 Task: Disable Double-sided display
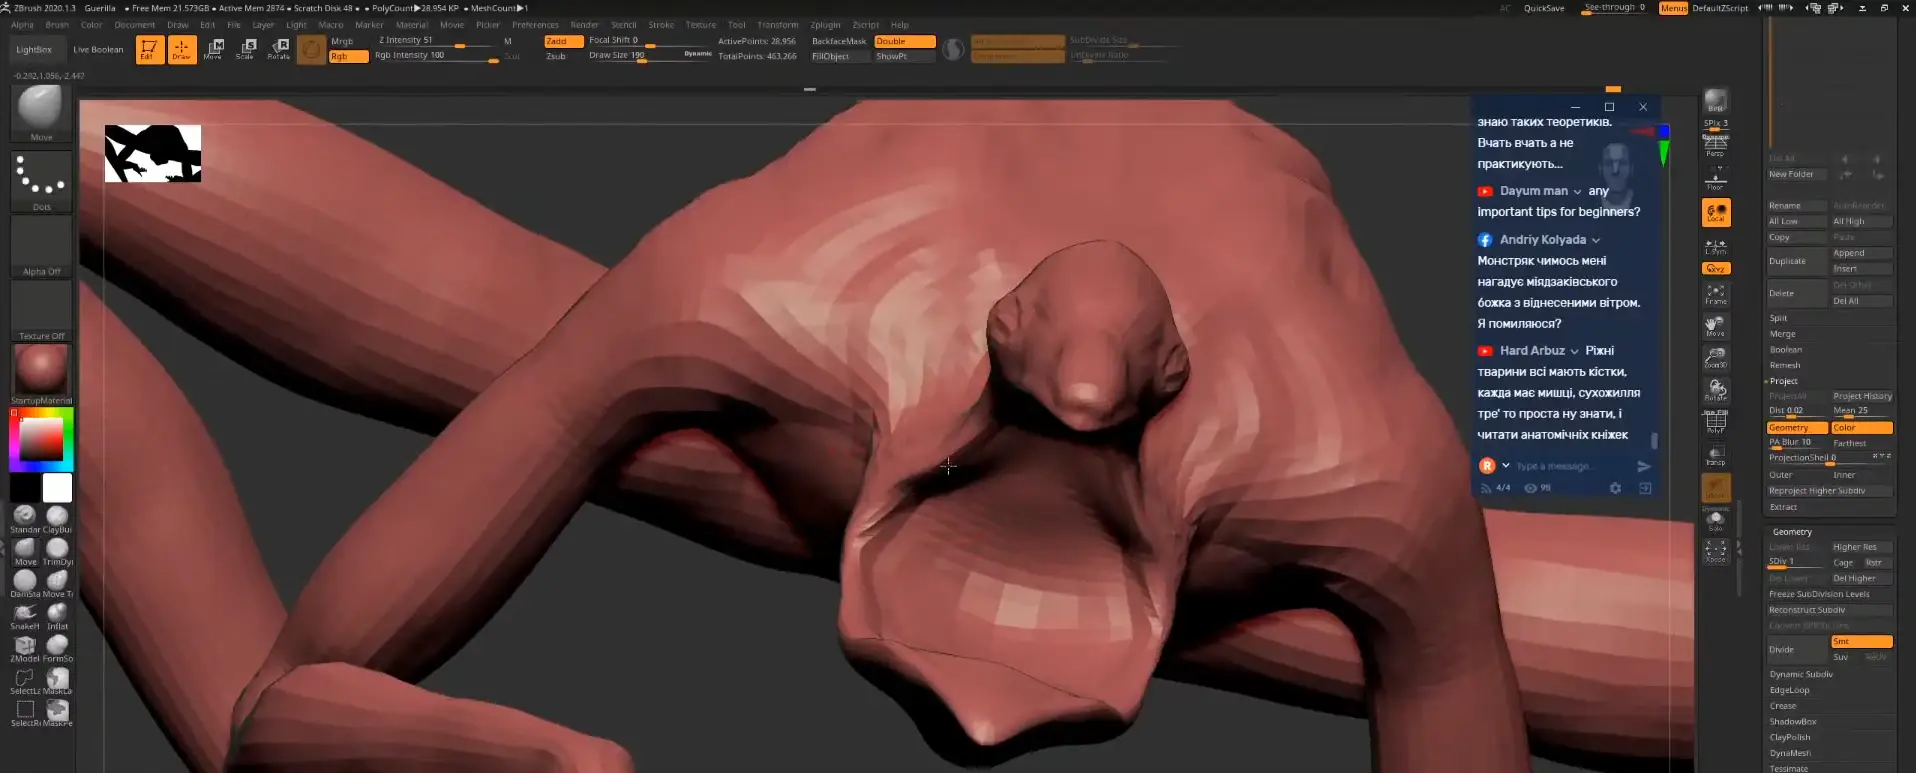904,41
